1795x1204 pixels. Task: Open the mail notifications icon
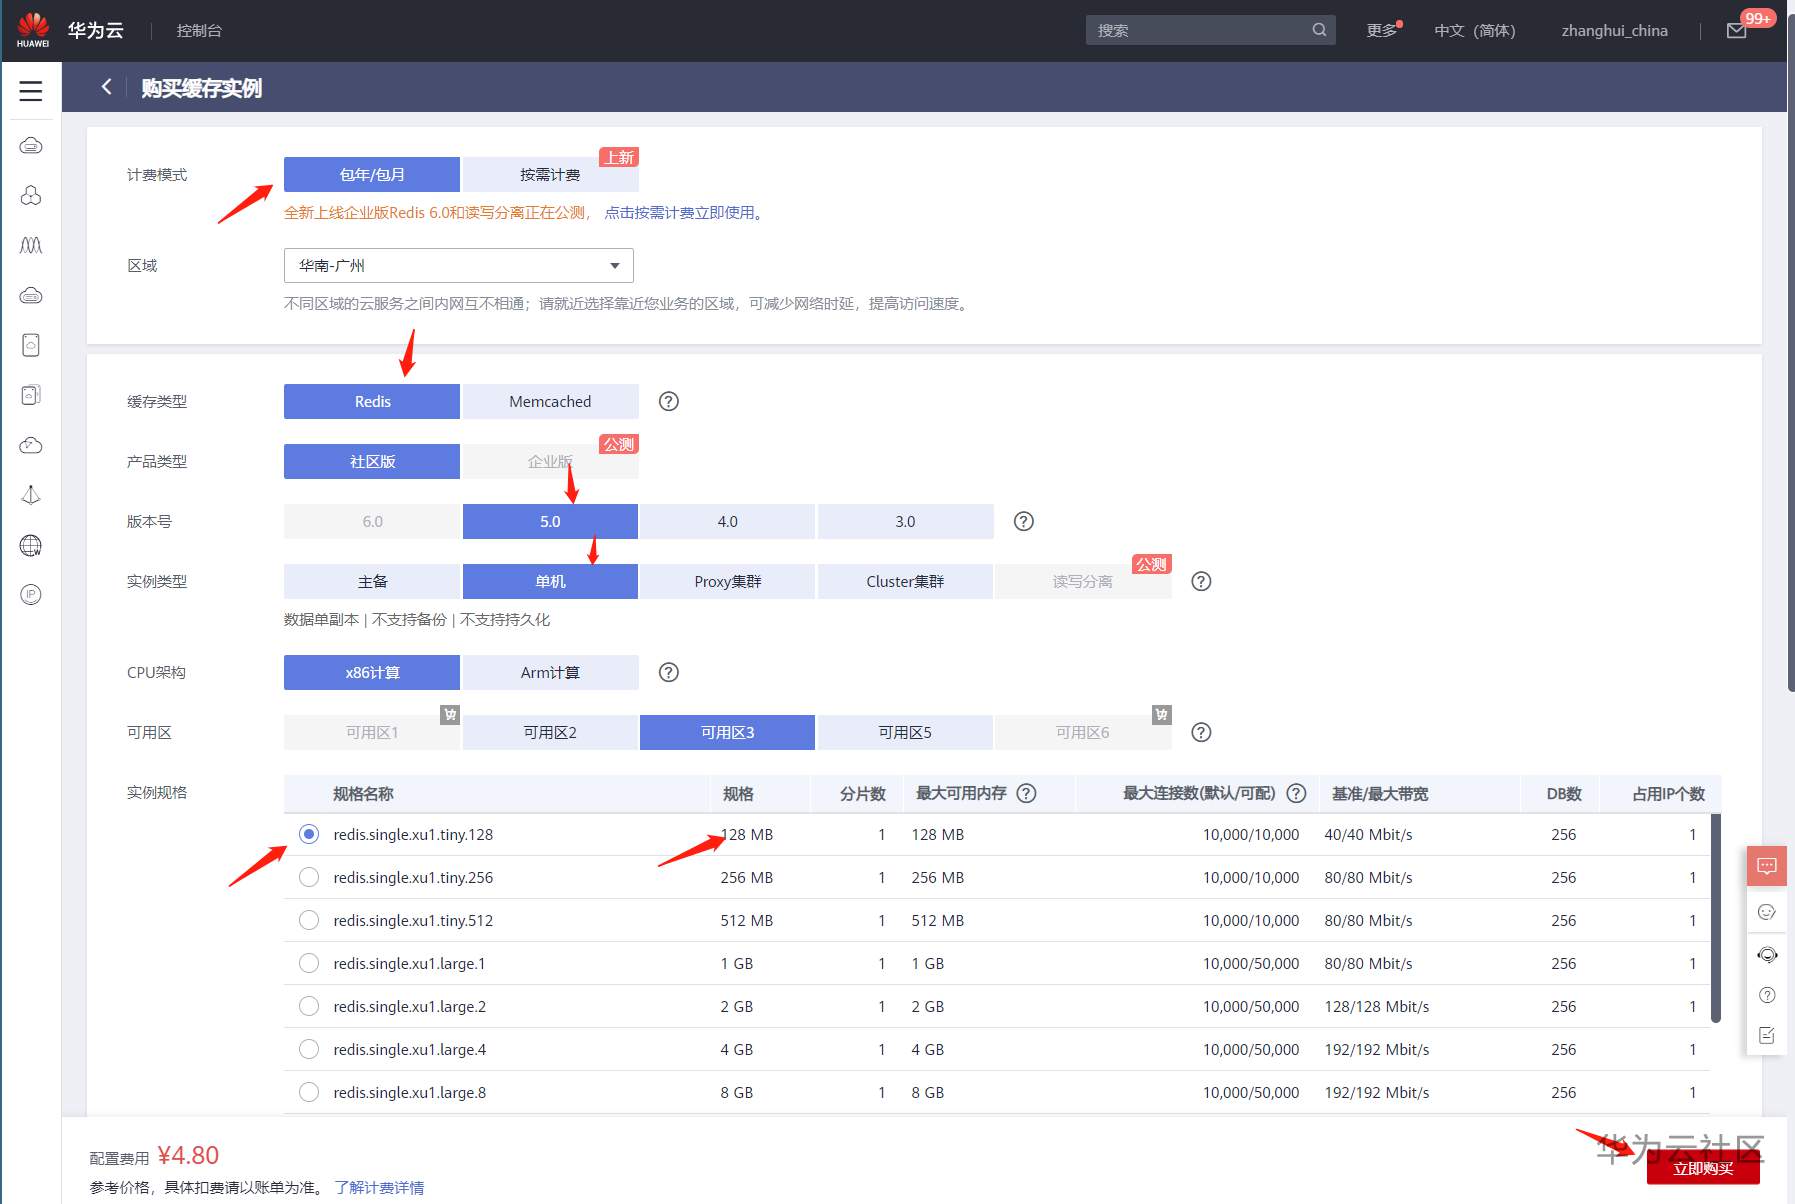coord(1737,31)
